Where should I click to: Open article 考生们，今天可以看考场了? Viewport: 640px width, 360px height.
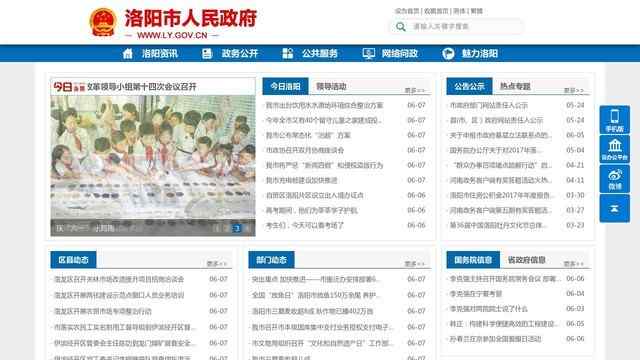click(305, 225)
